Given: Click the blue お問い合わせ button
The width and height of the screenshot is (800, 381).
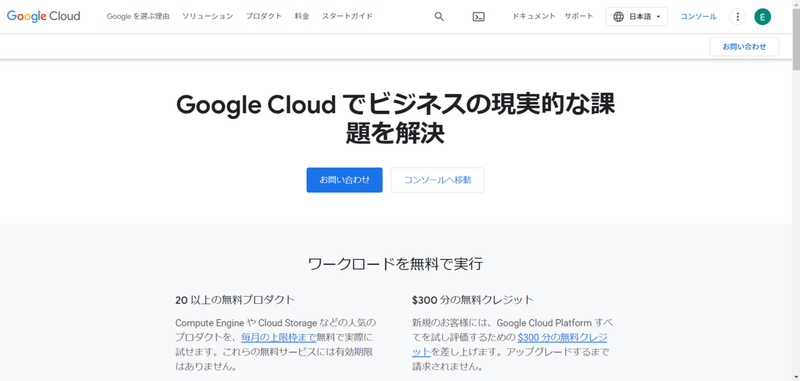Looking at the screenshot, I should tap(344, 180).
